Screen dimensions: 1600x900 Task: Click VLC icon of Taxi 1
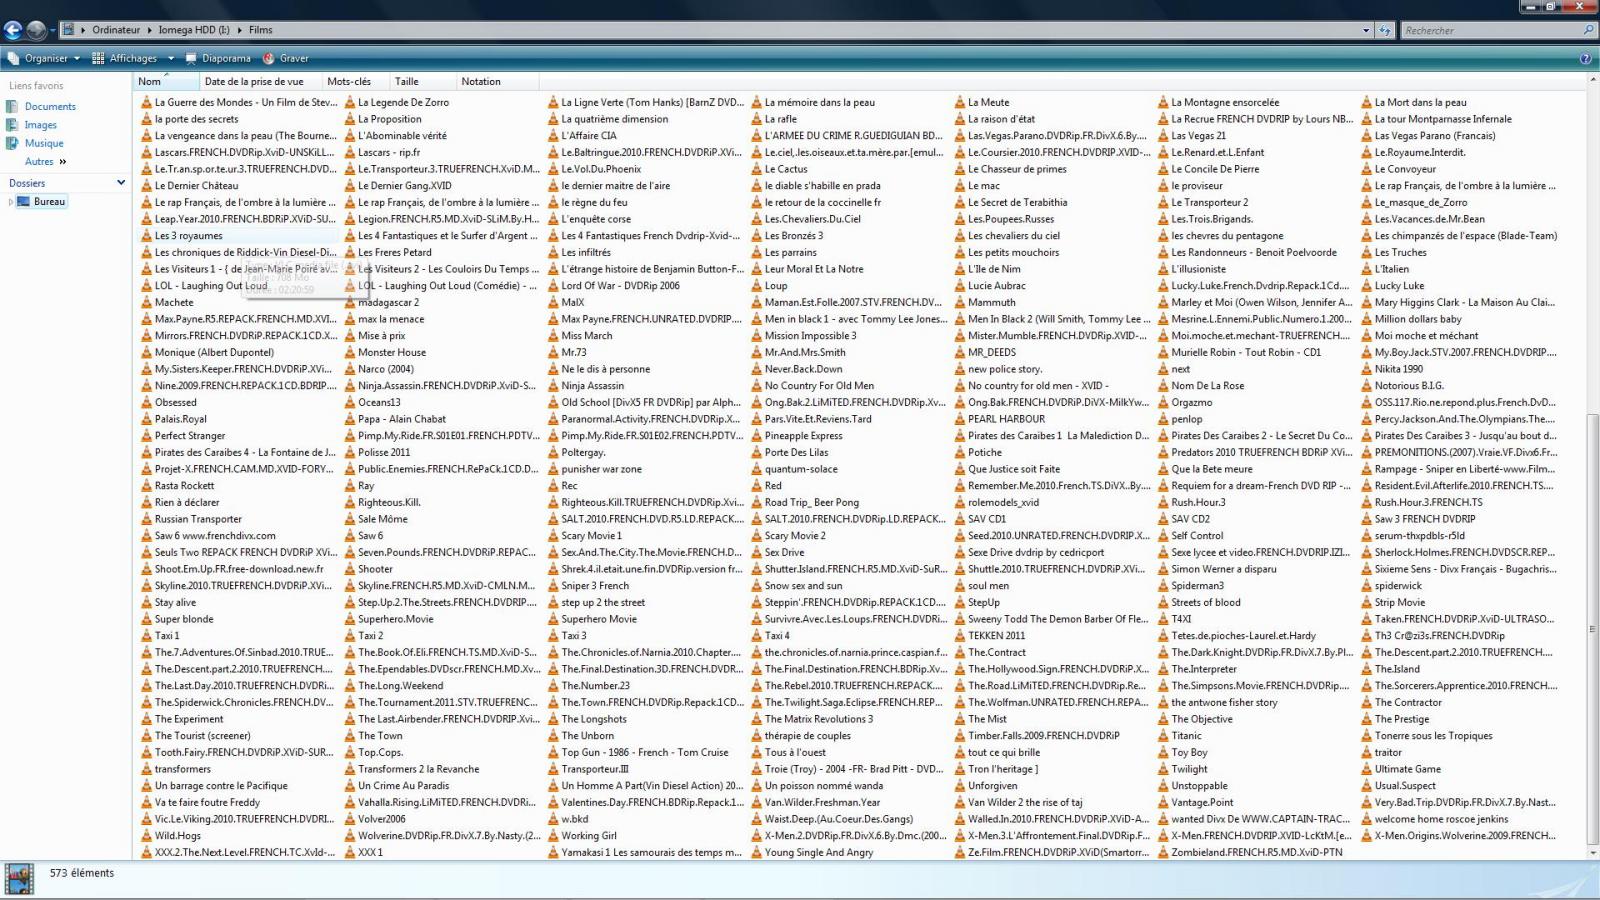(146, 635)
